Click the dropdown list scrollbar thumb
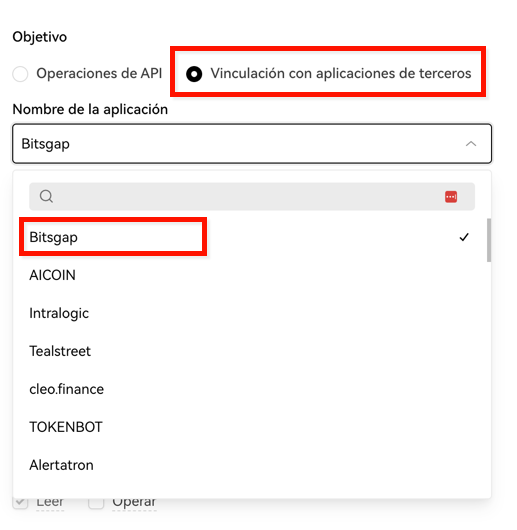 pyautogui.click(x=489, y=240)
